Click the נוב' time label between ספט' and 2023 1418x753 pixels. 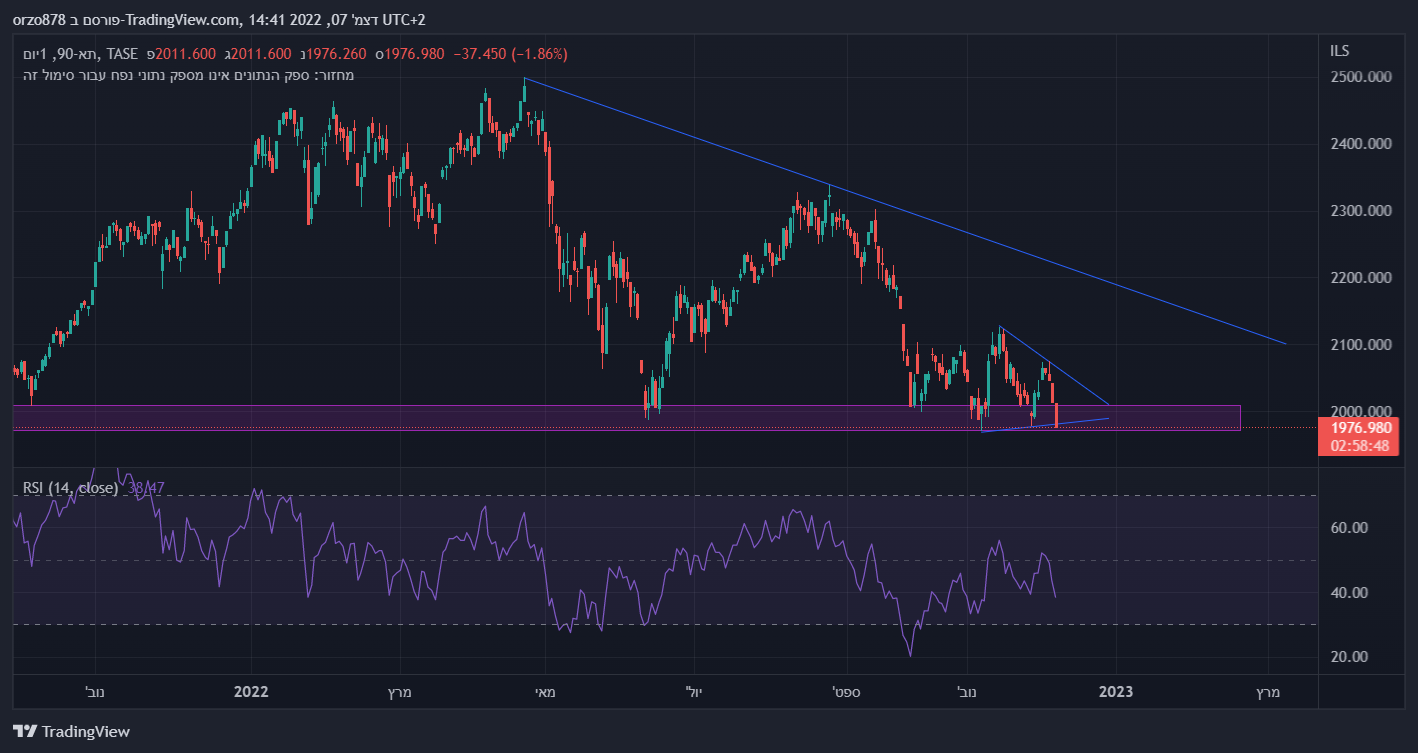(968, 691)
